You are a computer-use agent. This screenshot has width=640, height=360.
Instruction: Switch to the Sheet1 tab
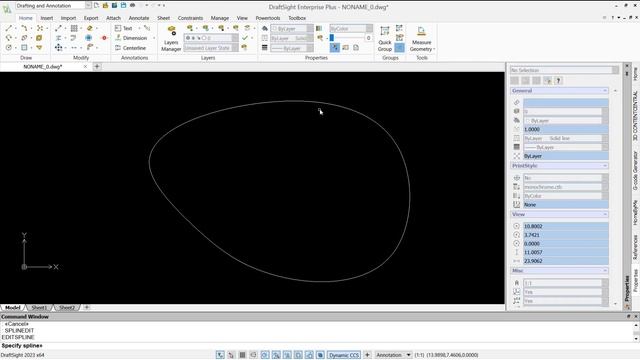pyautogui.click(x=39, y=307)
